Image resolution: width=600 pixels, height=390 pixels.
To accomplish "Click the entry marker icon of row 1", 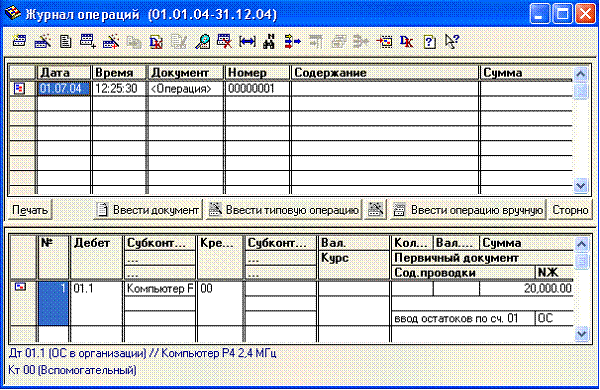I will [20, 286].
